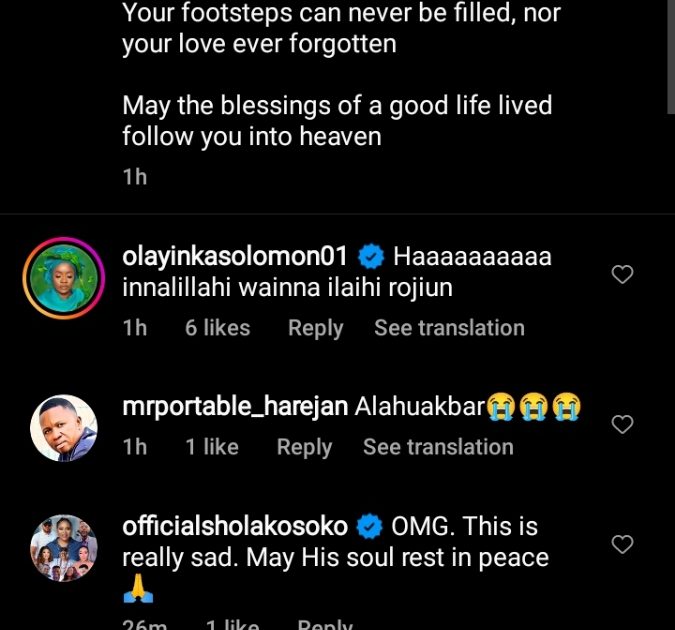Like olayinkasolomon01's comment with the heart

(x=622, y=274)
